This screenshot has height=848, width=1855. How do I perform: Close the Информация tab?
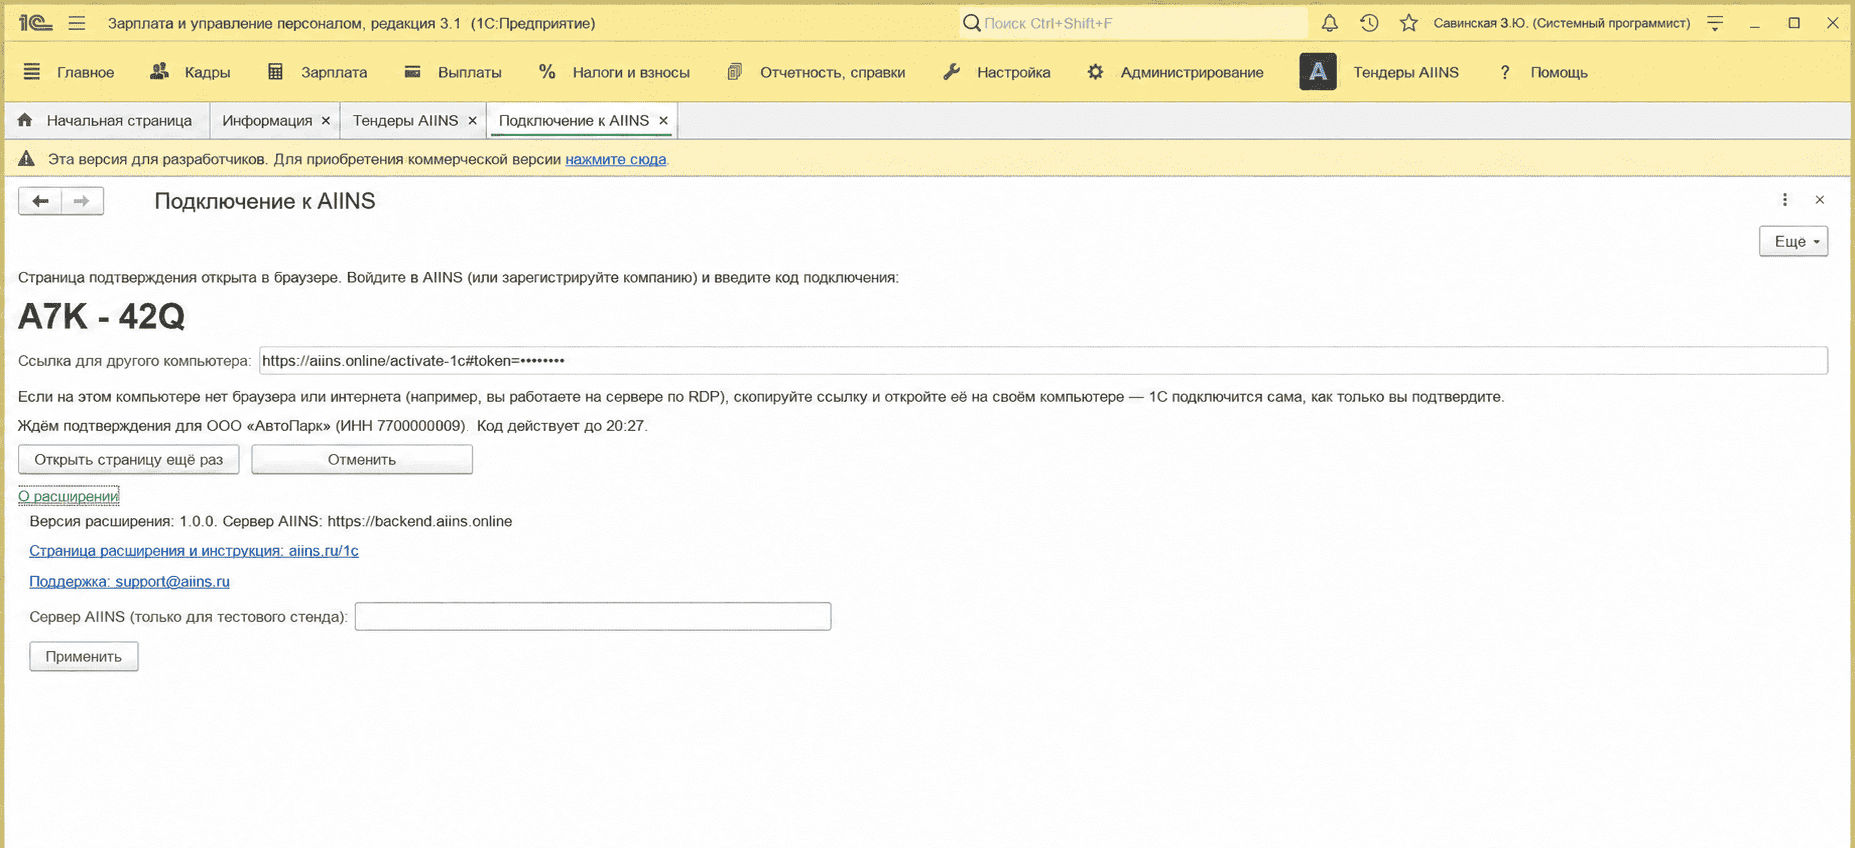tap(326, 121)
